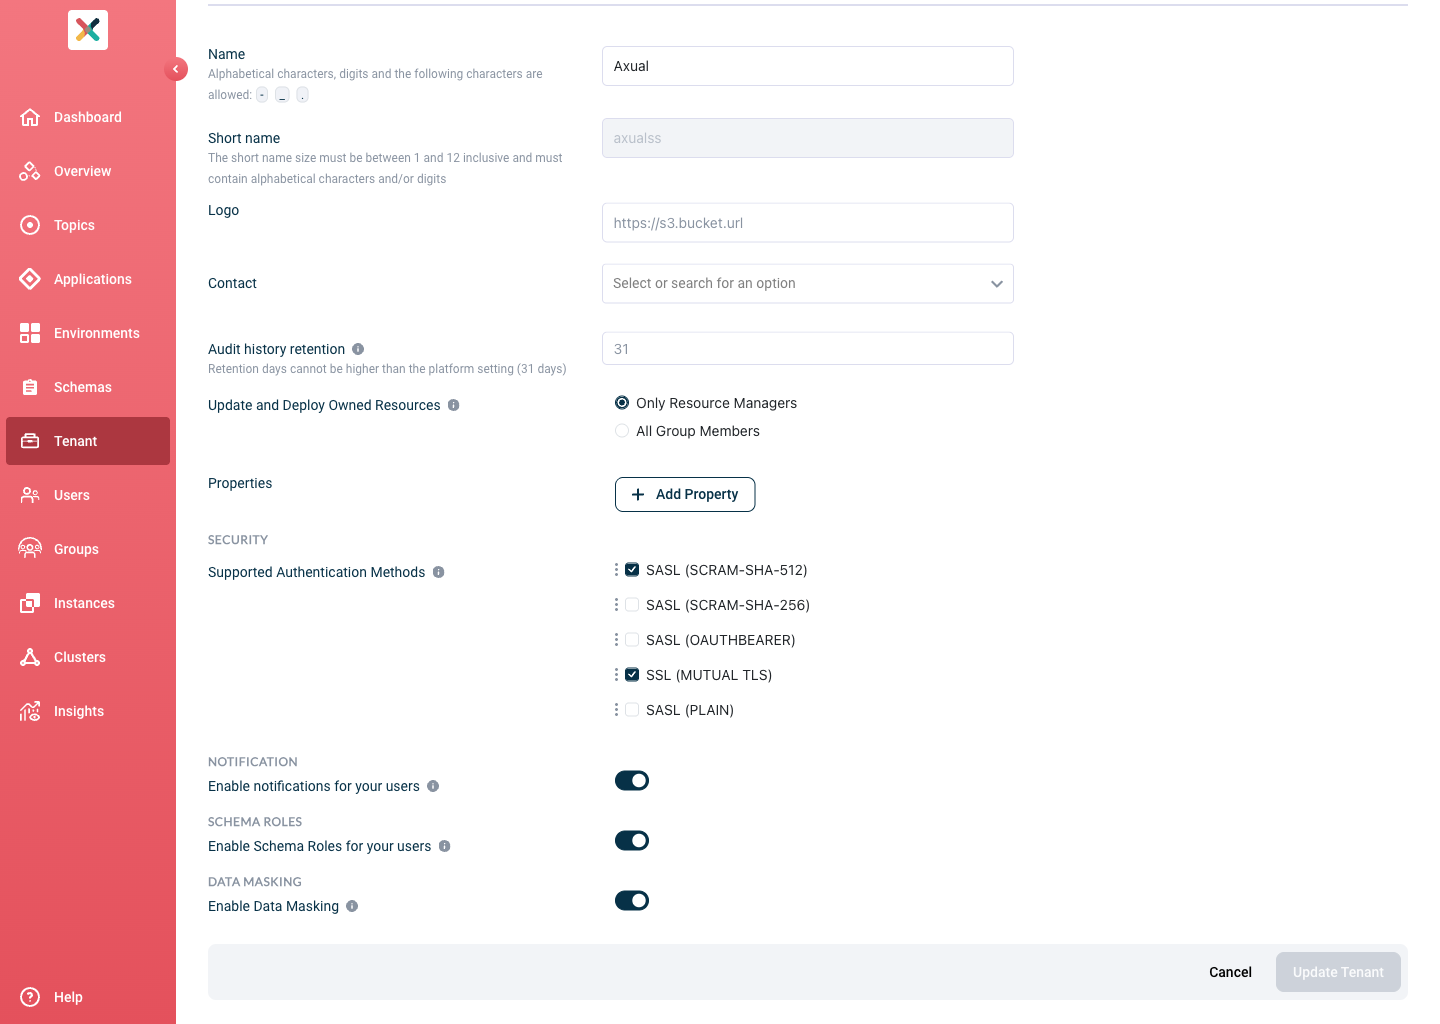Show info for Update and Deploy Owned Resources
The image size is (1440, 1024).
(453, 405)
